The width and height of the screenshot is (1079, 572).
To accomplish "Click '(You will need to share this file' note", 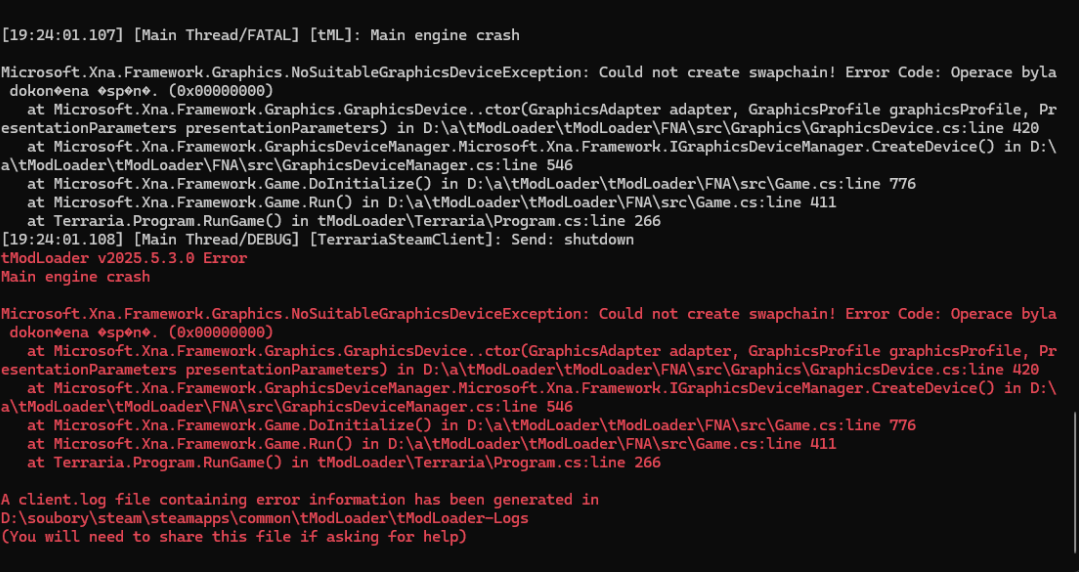I will pos(233,537).
